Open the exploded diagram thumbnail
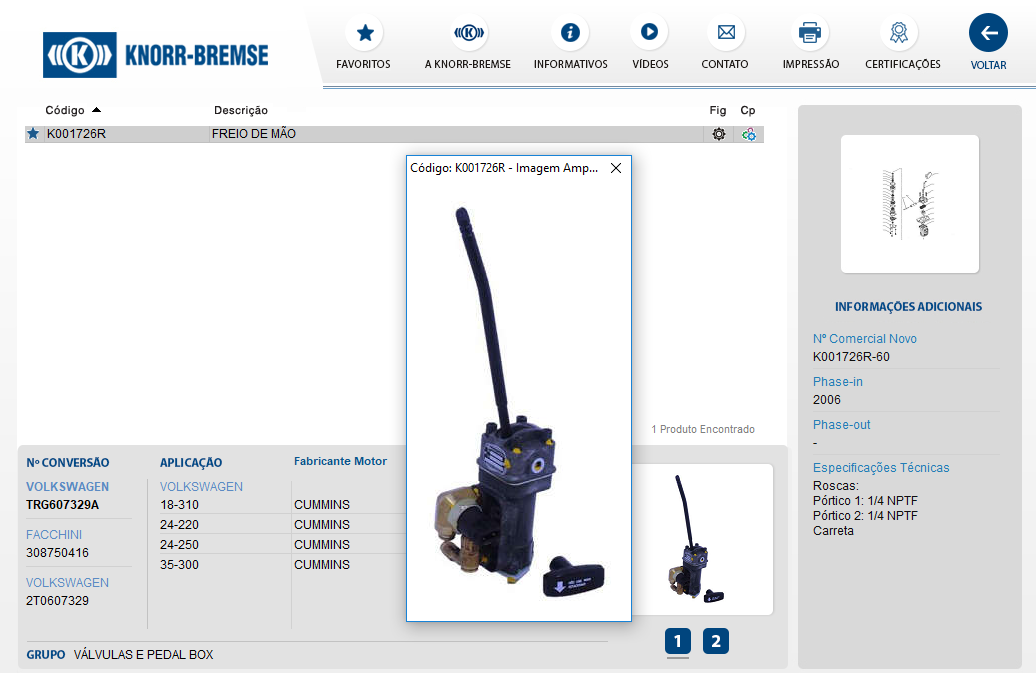Image resolution: width=1036 pixels, height=673 pixels. click(909, 204)
